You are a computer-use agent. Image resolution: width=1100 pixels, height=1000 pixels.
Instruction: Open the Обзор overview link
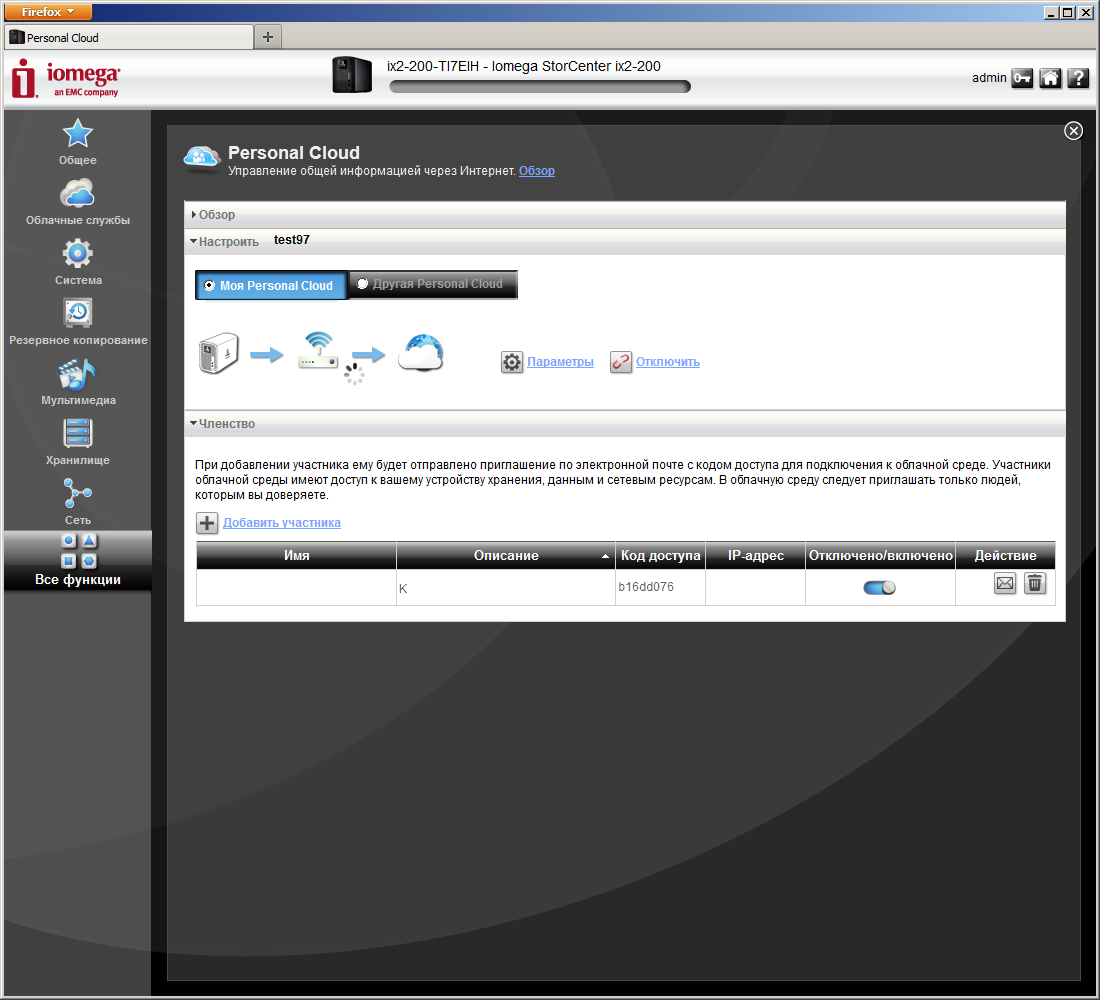point(537,171)
